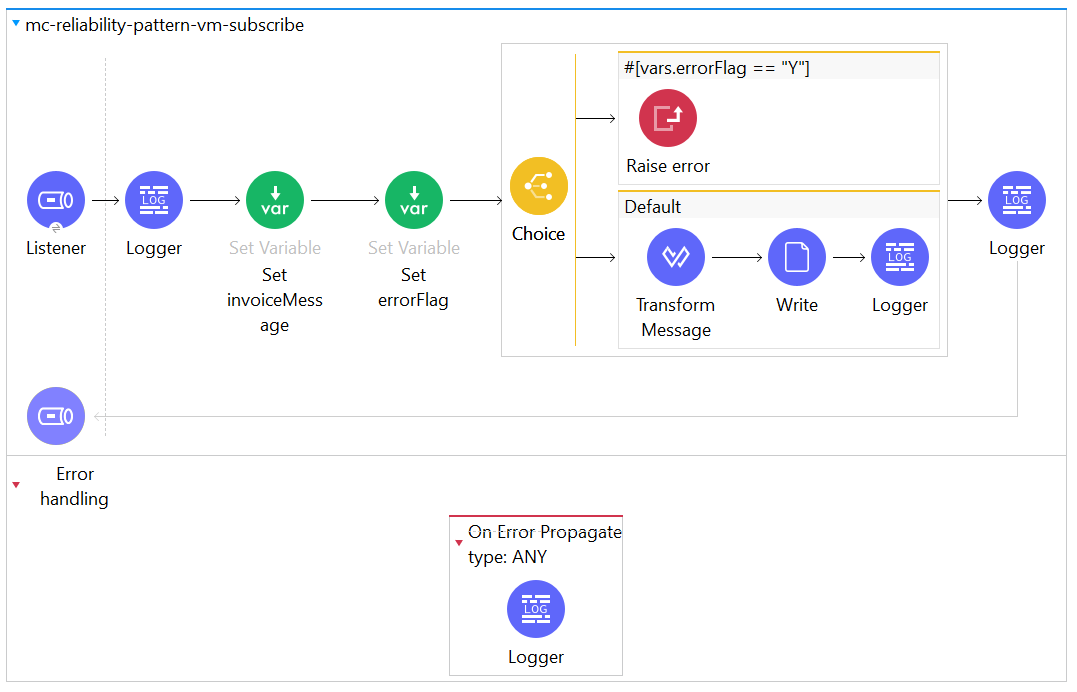Click the yellow Choice router icon
Image resolution: width=1077 pixels, height=692 pixels.
click(538, 187)
